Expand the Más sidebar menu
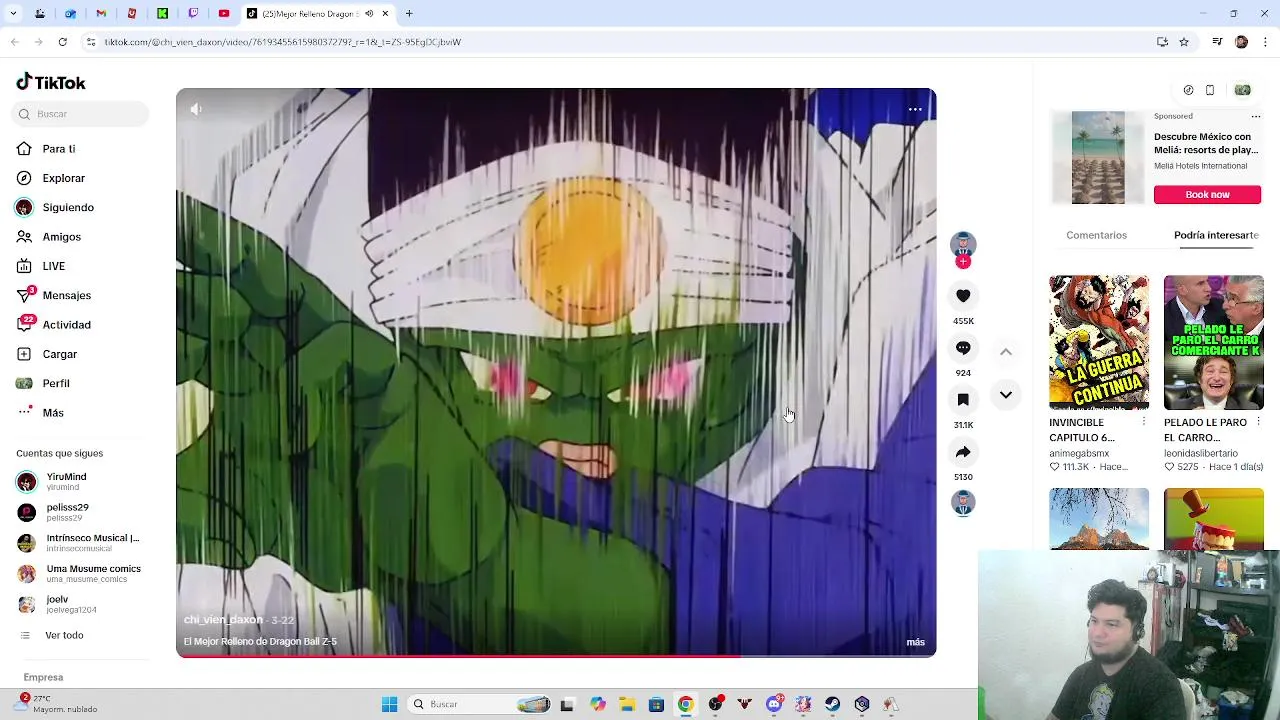Image resolution: width=1280 pixels, height=720 pixels. point(53,412)
